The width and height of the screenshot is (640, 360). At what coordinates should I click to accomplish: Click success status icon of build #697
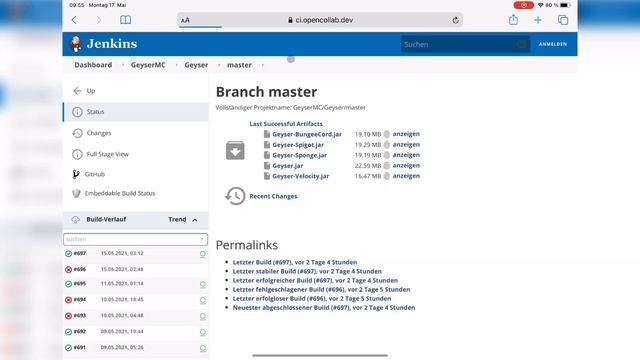click(69, 254)
